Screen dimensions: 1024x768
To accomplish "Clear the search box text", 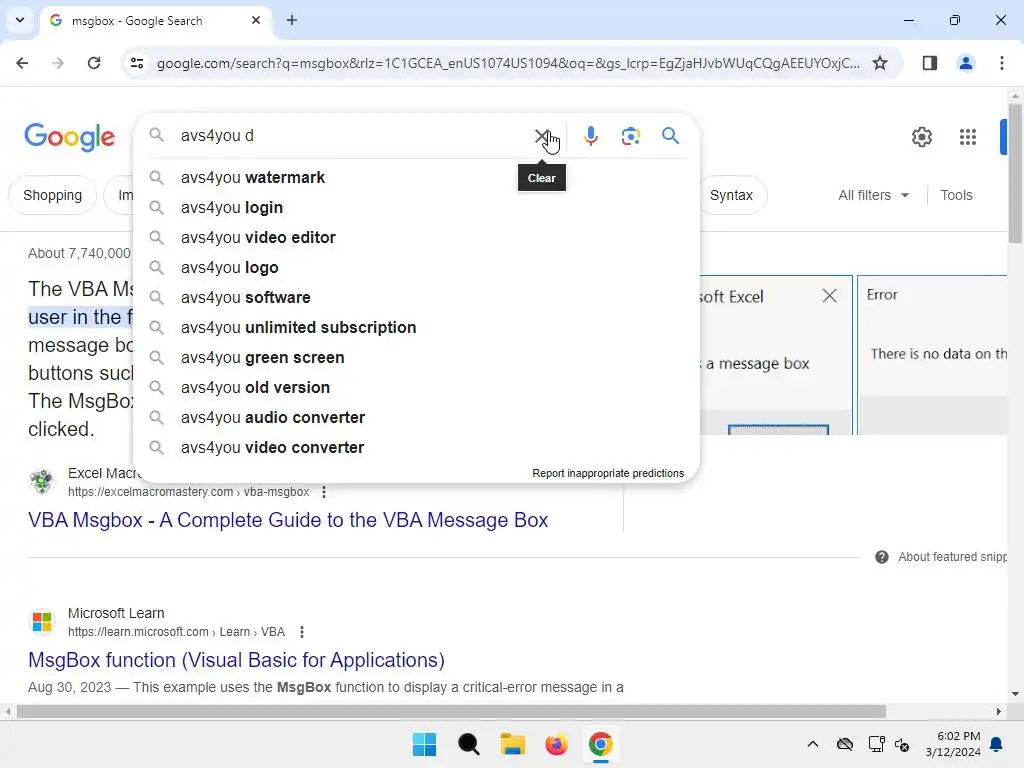I will 542,136.
